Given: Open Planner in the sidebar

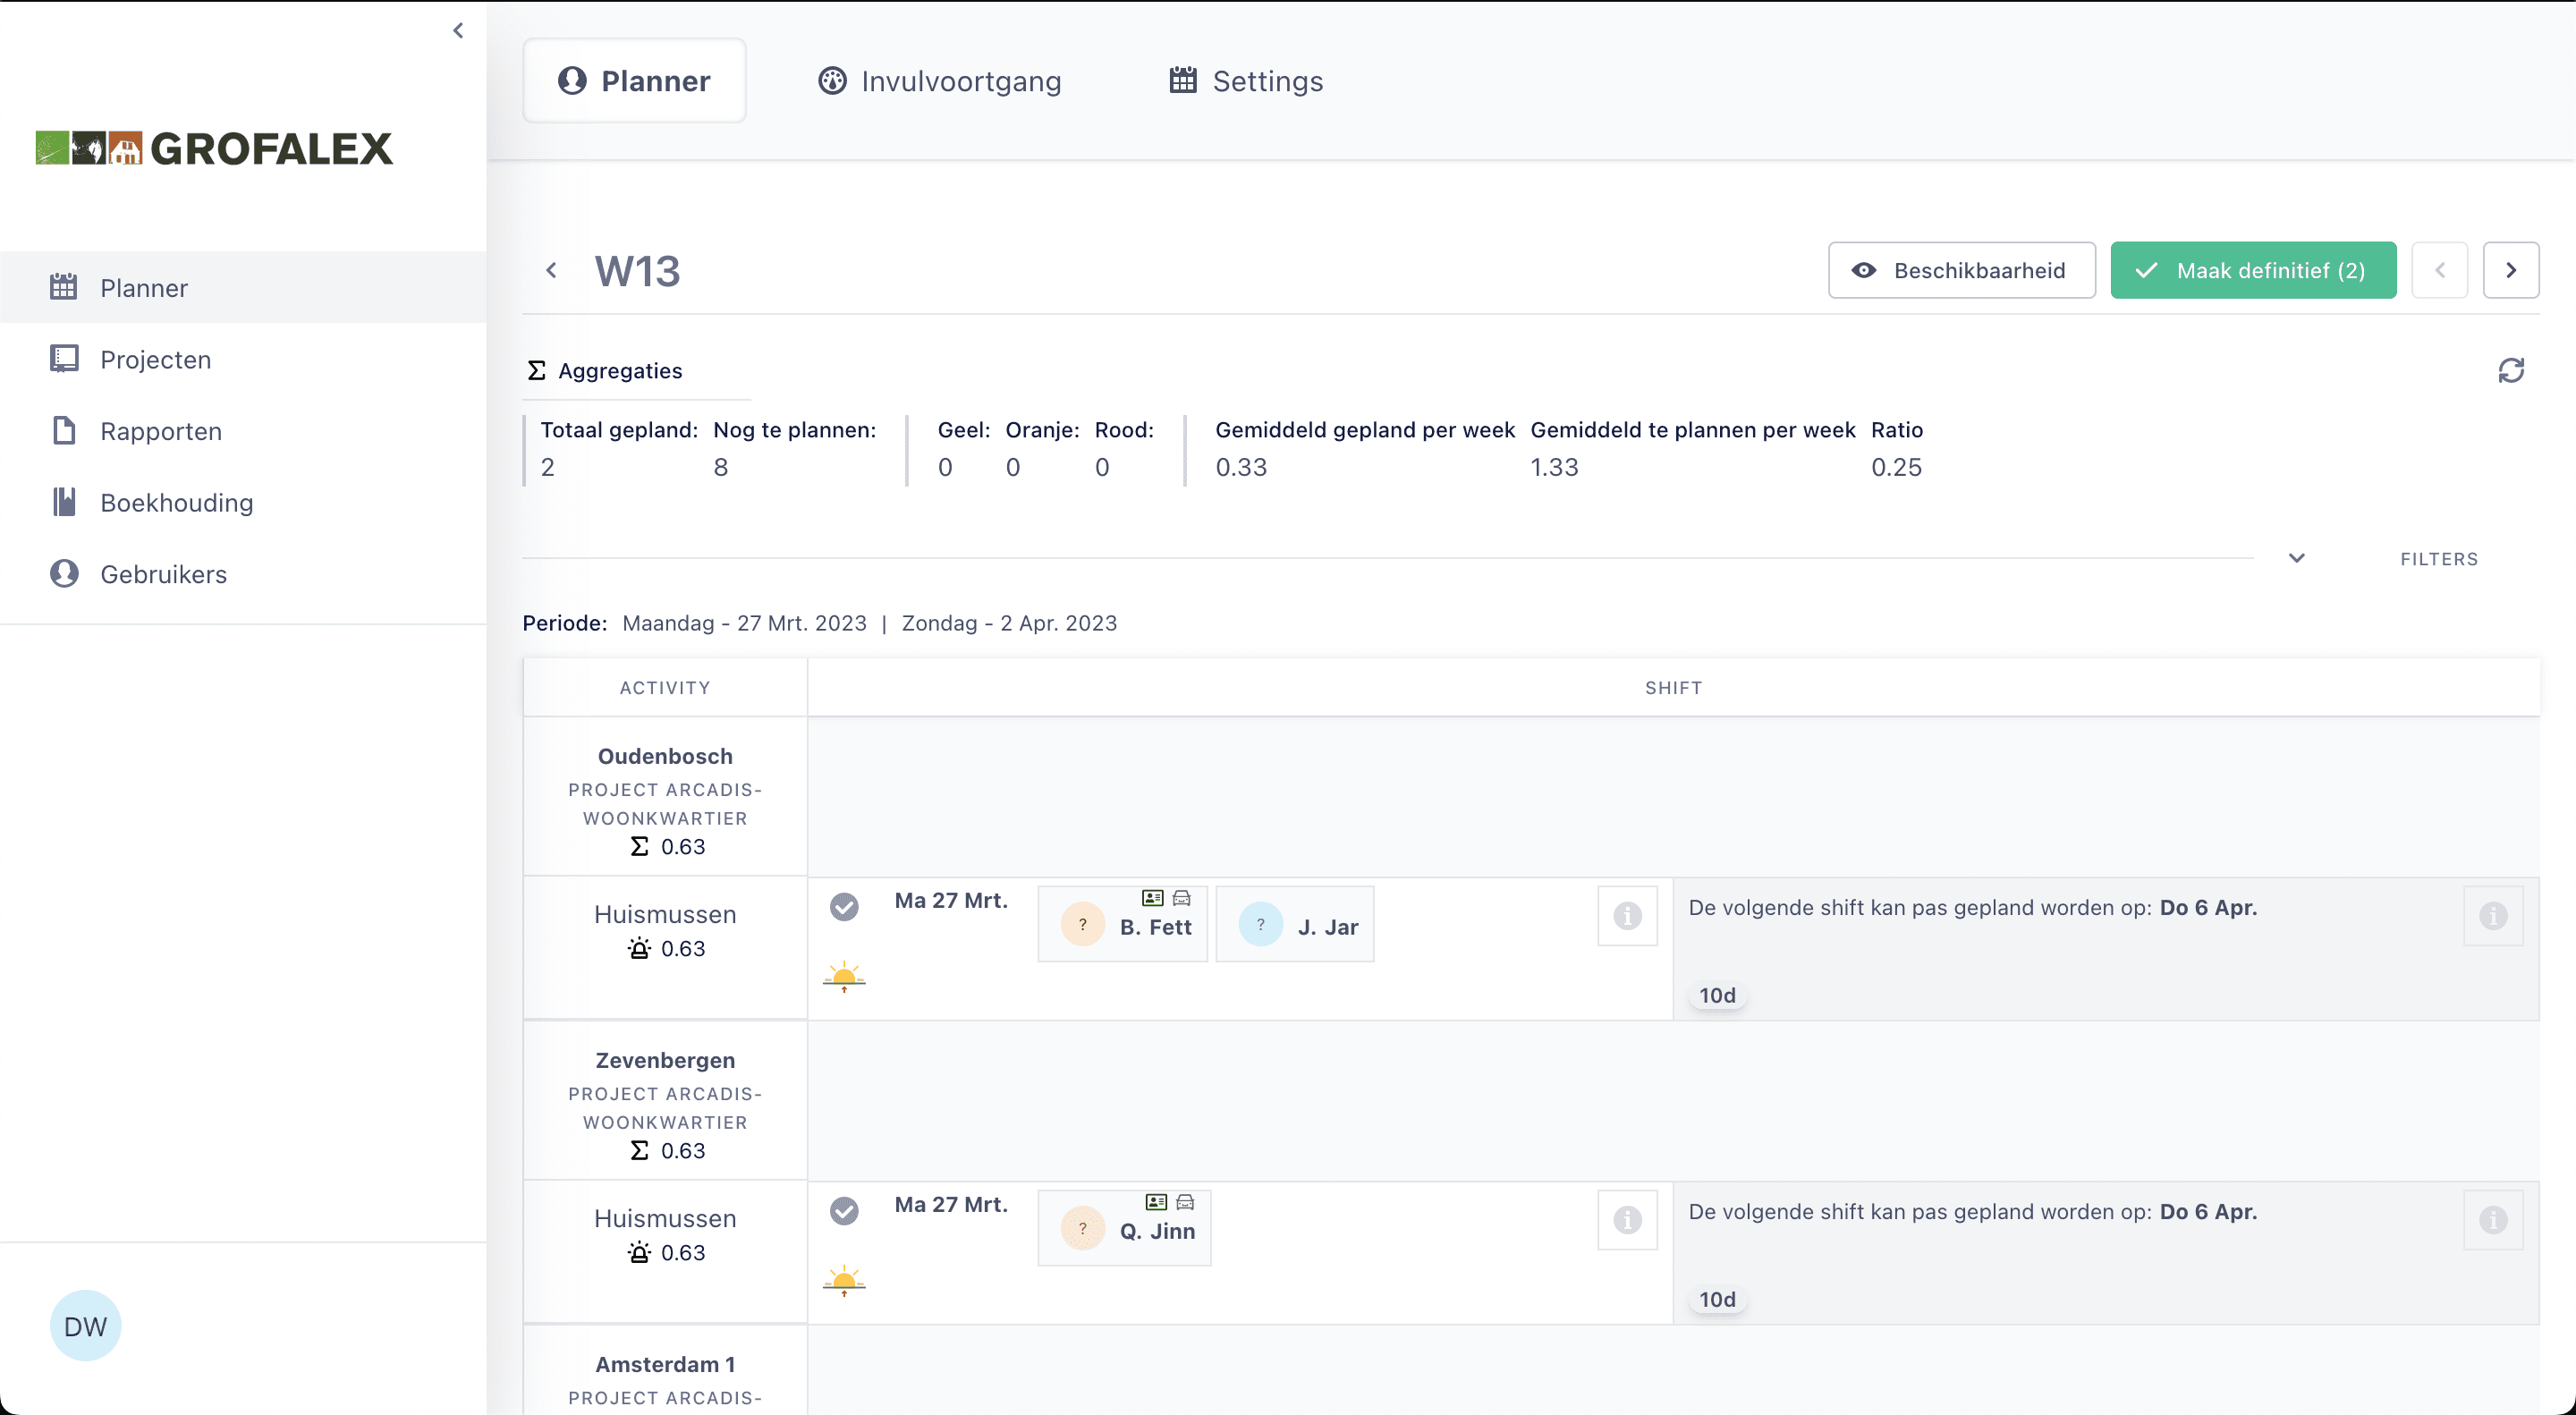Looking at the screenshot, I should point(243,287).
